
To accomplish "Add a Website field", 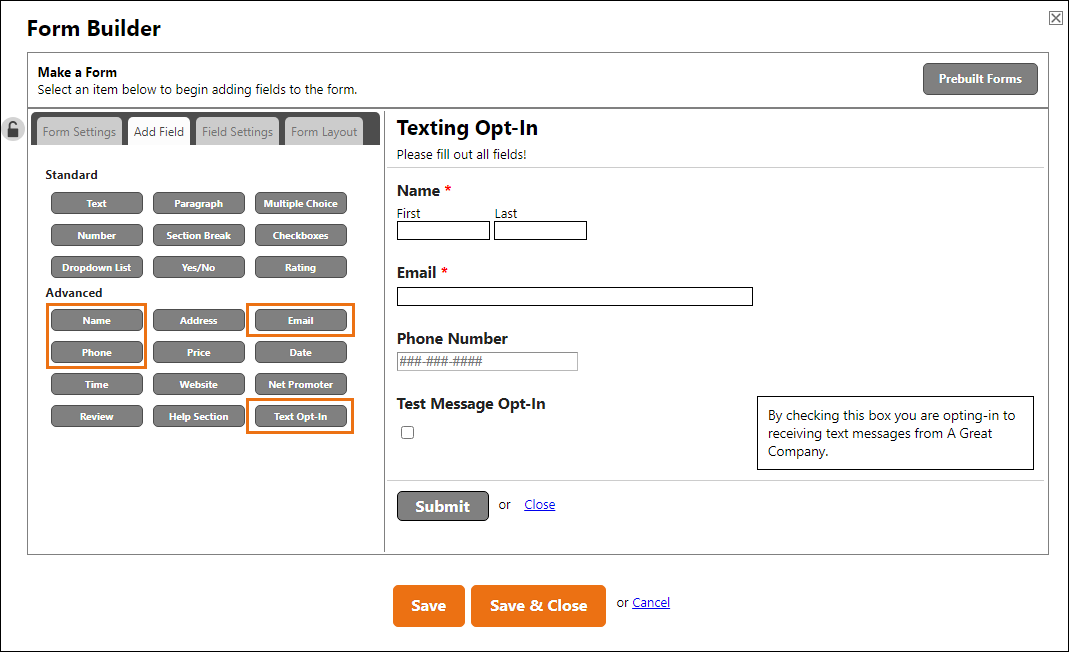I will tap(198, 385).
